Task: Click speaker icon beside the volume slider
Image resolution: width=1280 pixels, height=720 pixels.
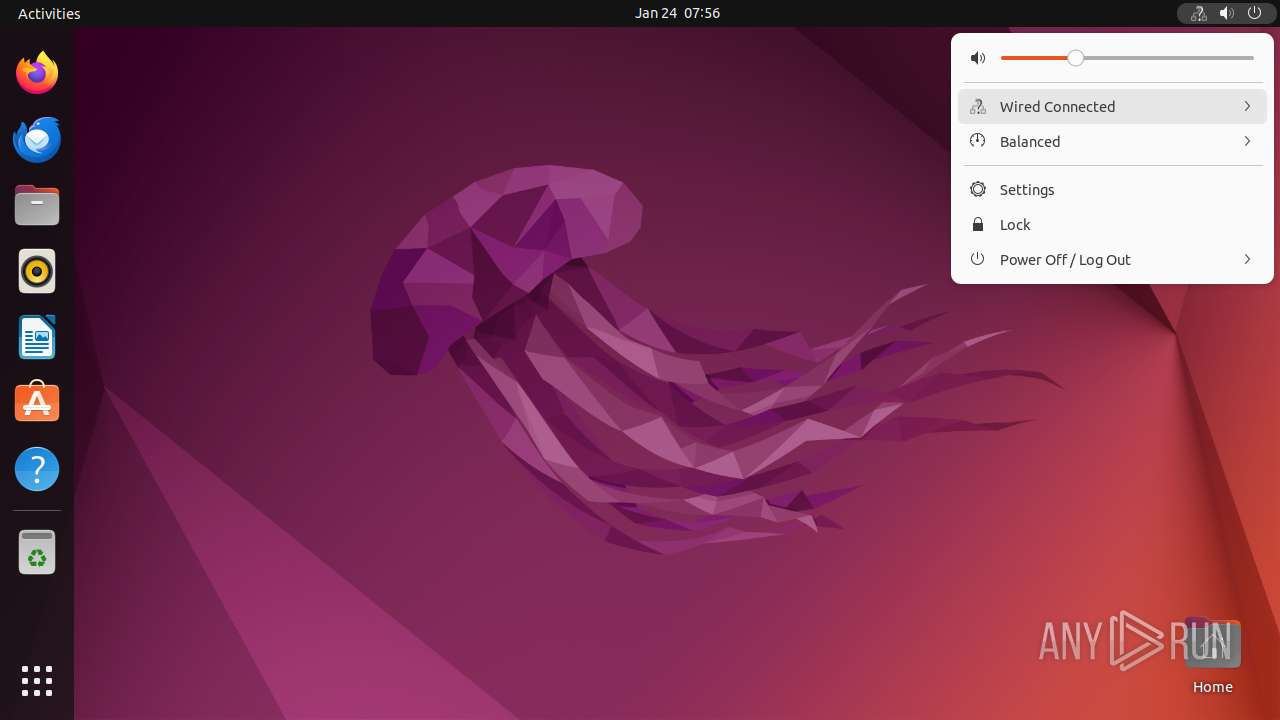Action: (x=978, y=58)
